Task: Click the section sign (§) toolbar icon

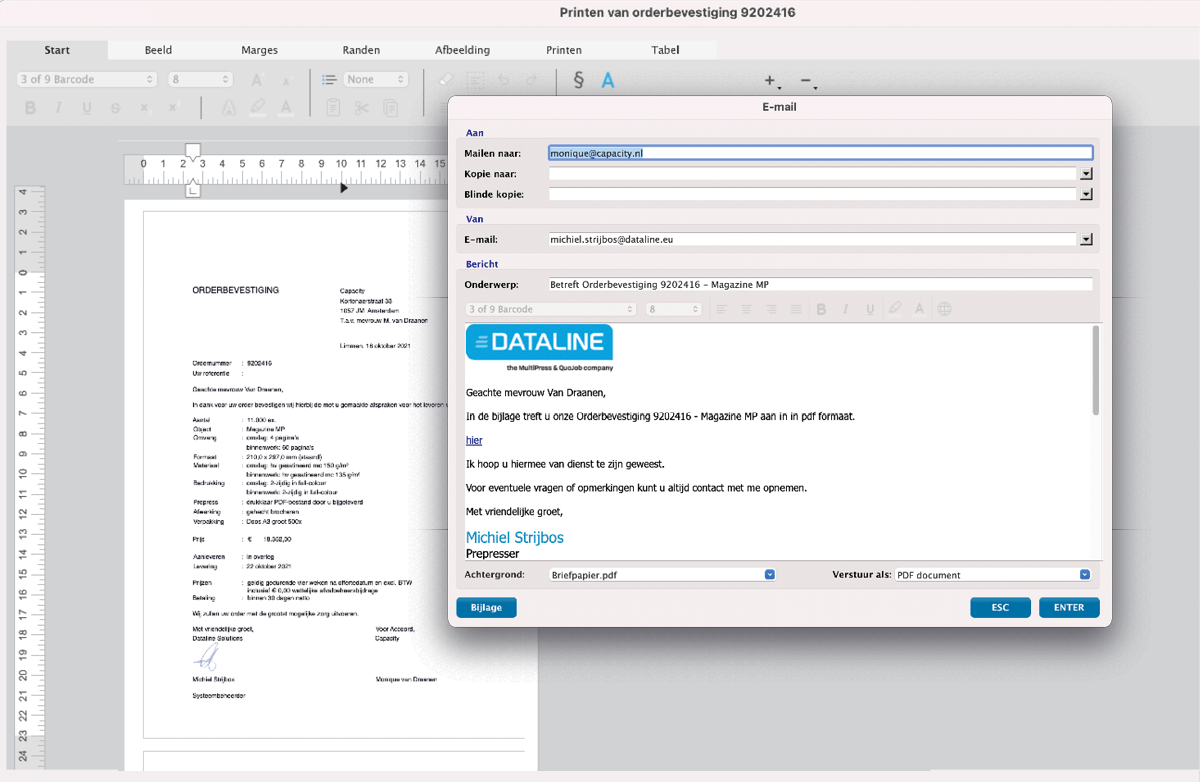Action: pos(578,80)
